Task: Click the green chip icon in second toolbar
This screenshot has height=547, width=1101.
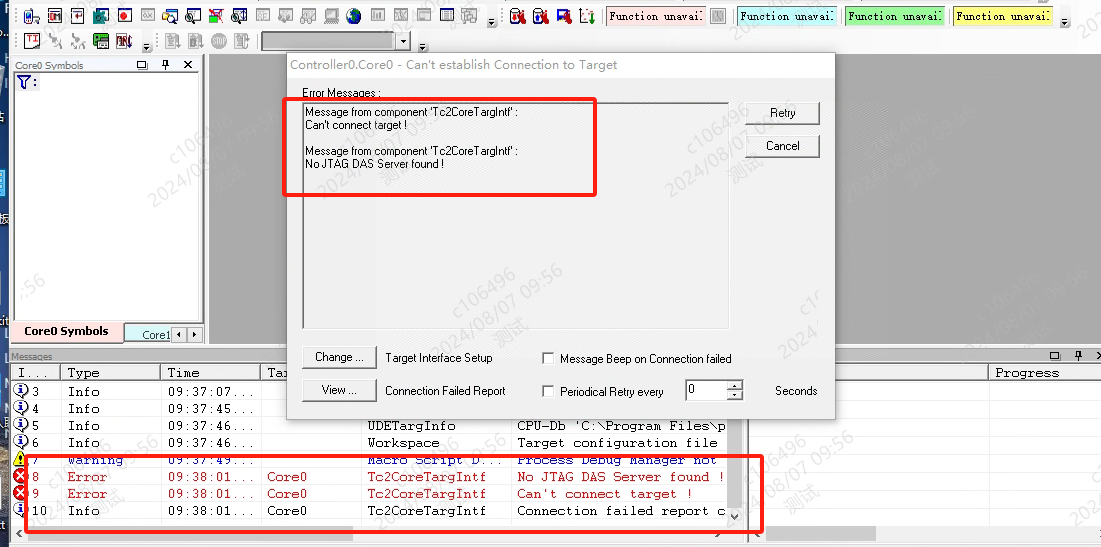Action: tap(101, 41)
